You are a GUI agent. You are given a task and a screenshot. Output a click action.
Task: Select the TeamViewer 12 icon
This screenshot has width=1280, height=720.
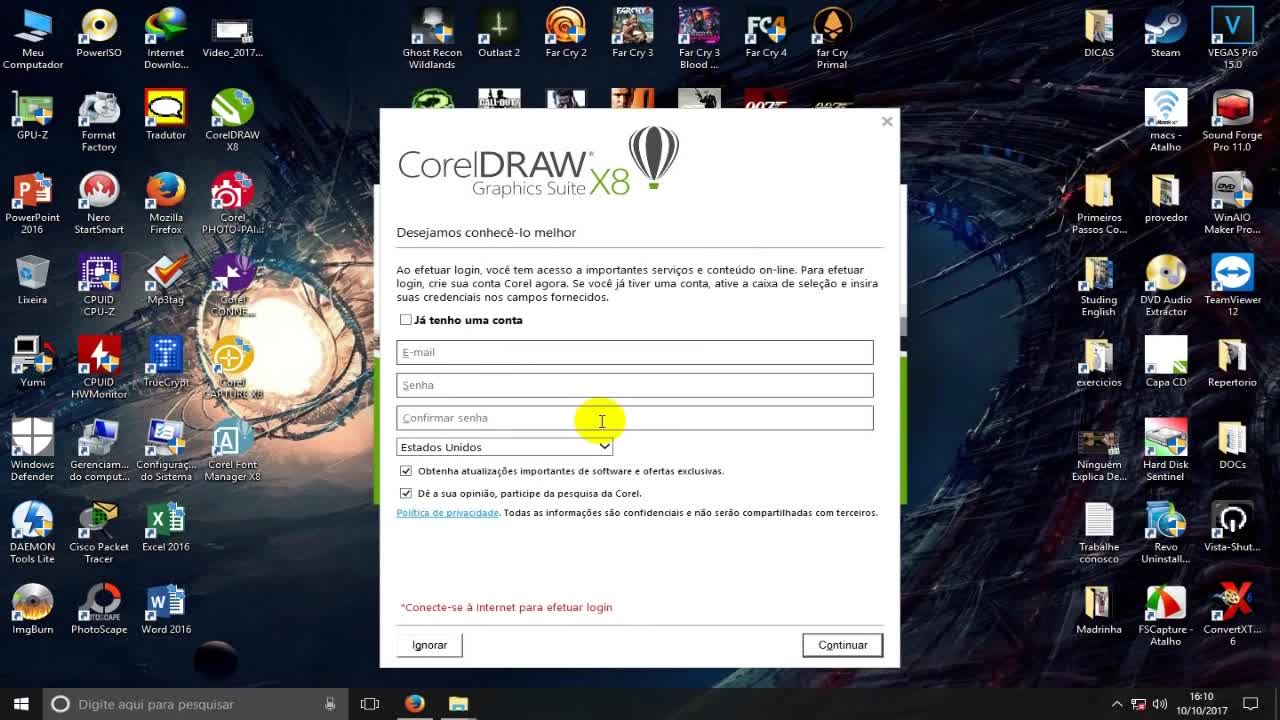pyautogui.click(x=1232, y=286)
